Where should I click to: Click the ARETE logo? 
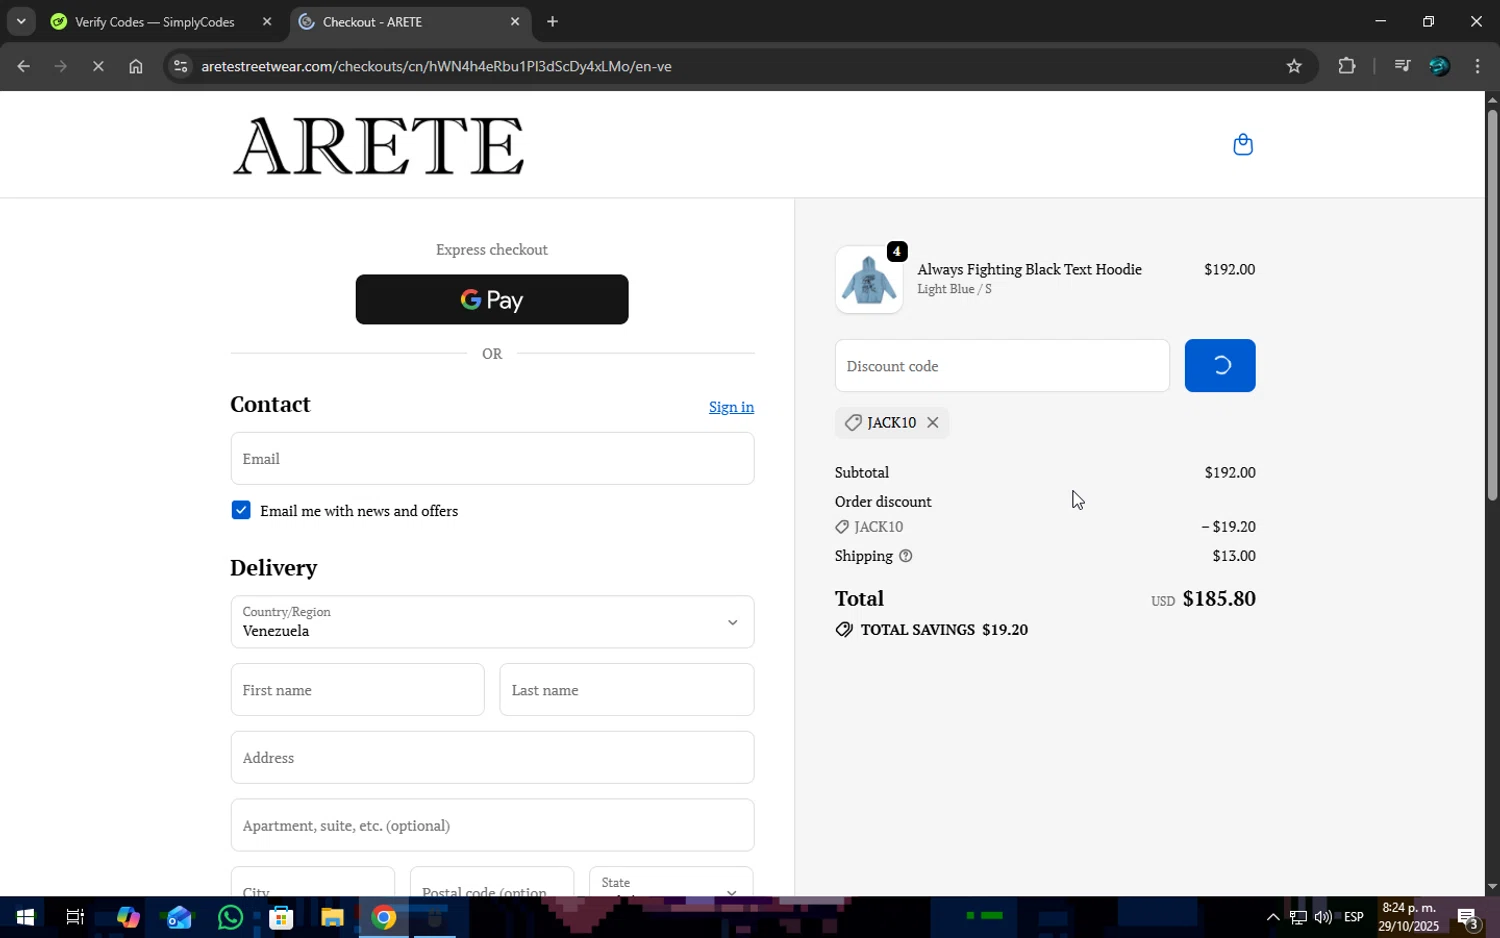point(379,145)
